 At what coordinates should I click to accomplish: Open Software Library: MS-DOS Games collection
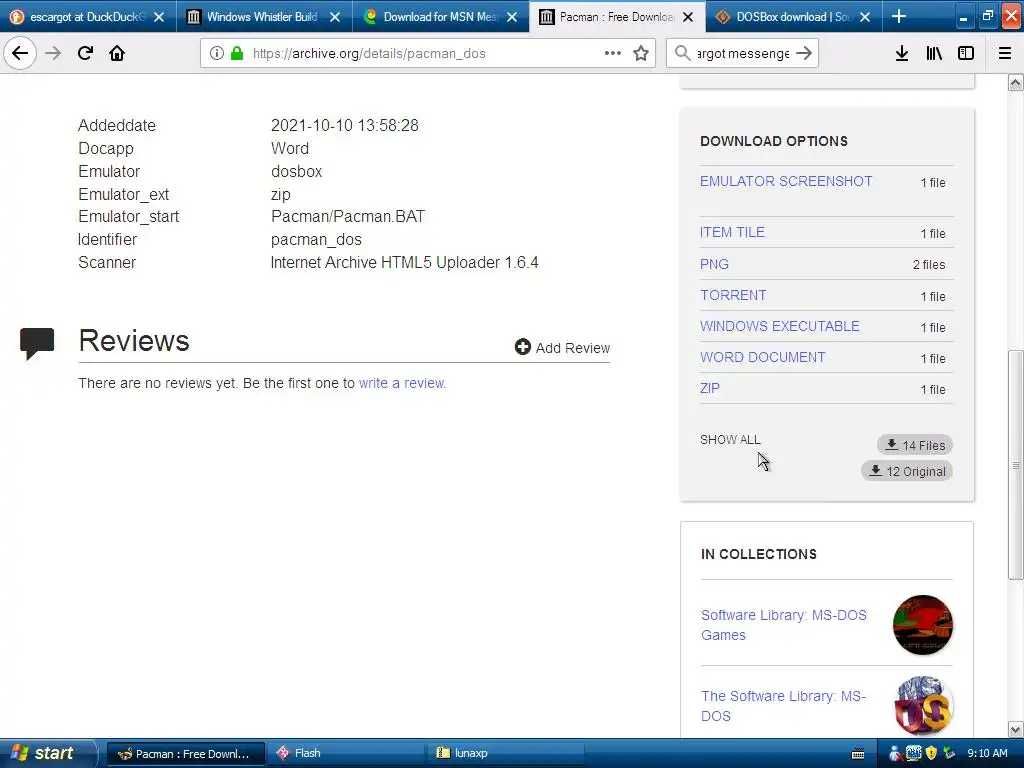pyautogui.click(x=784, y=625)
